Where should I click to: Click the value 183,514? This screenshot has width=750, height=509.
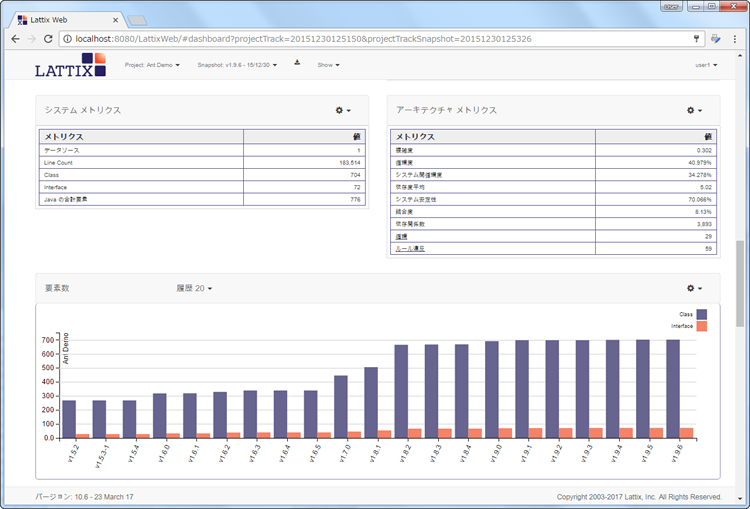pyautogui.click(x=350, y=163)
